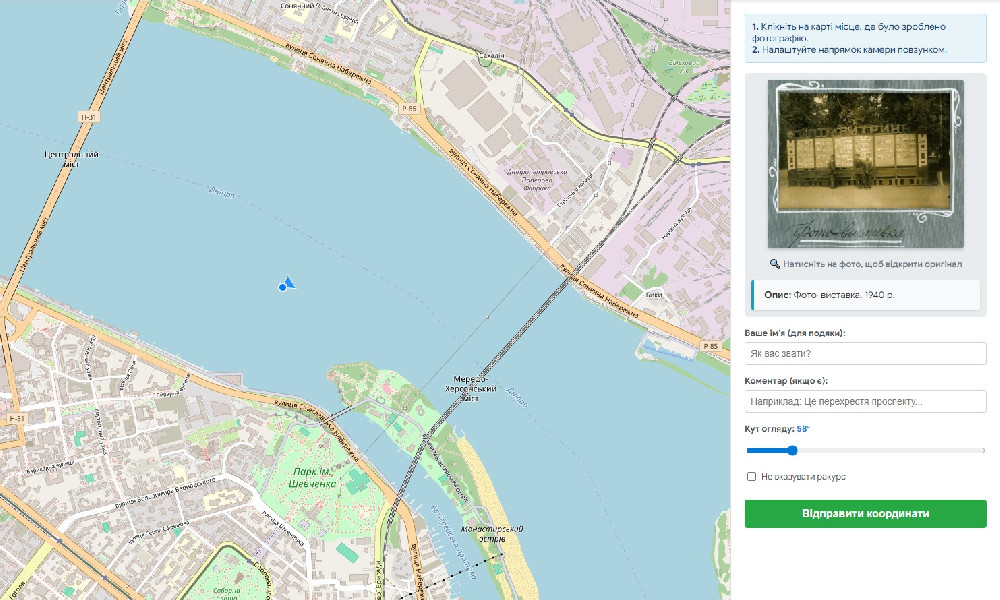Click the magnifier icon below the photo

[774, 263]
